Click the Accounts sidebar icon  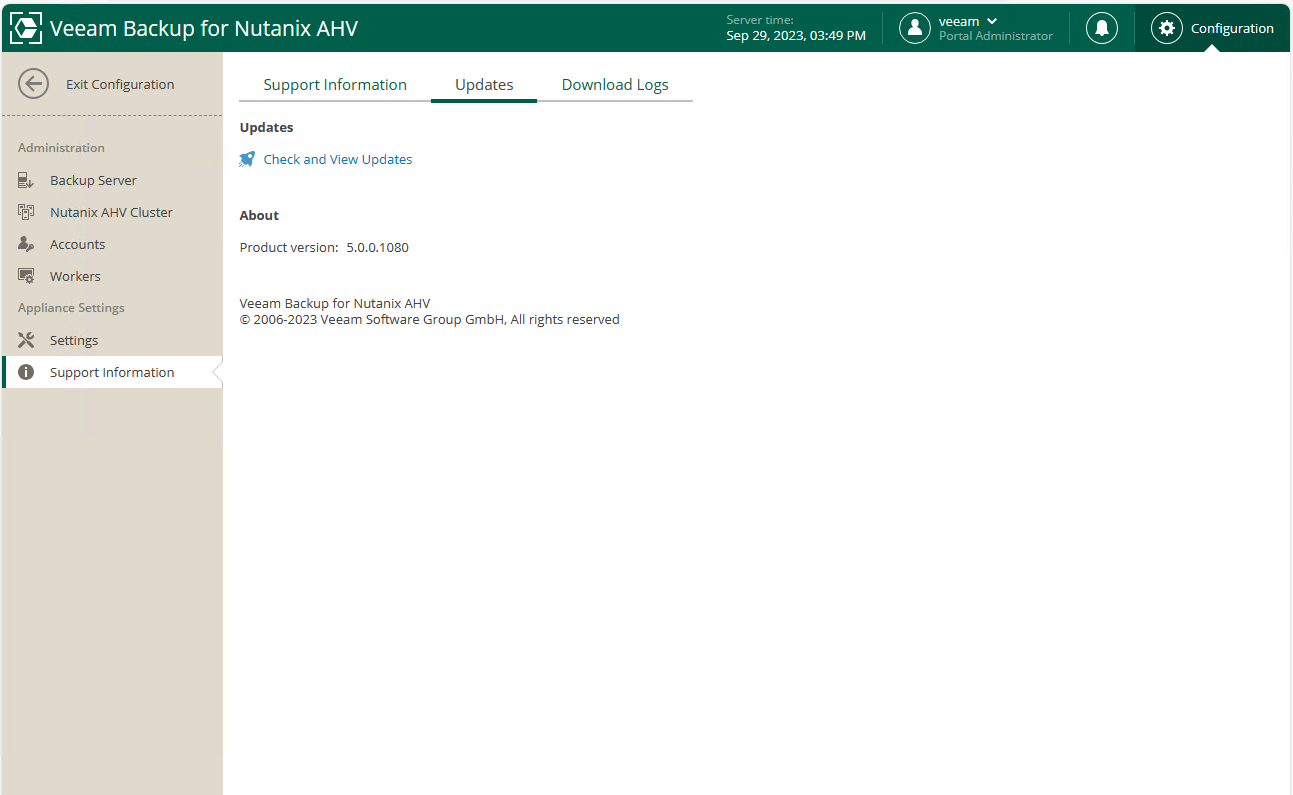[27, 244]
